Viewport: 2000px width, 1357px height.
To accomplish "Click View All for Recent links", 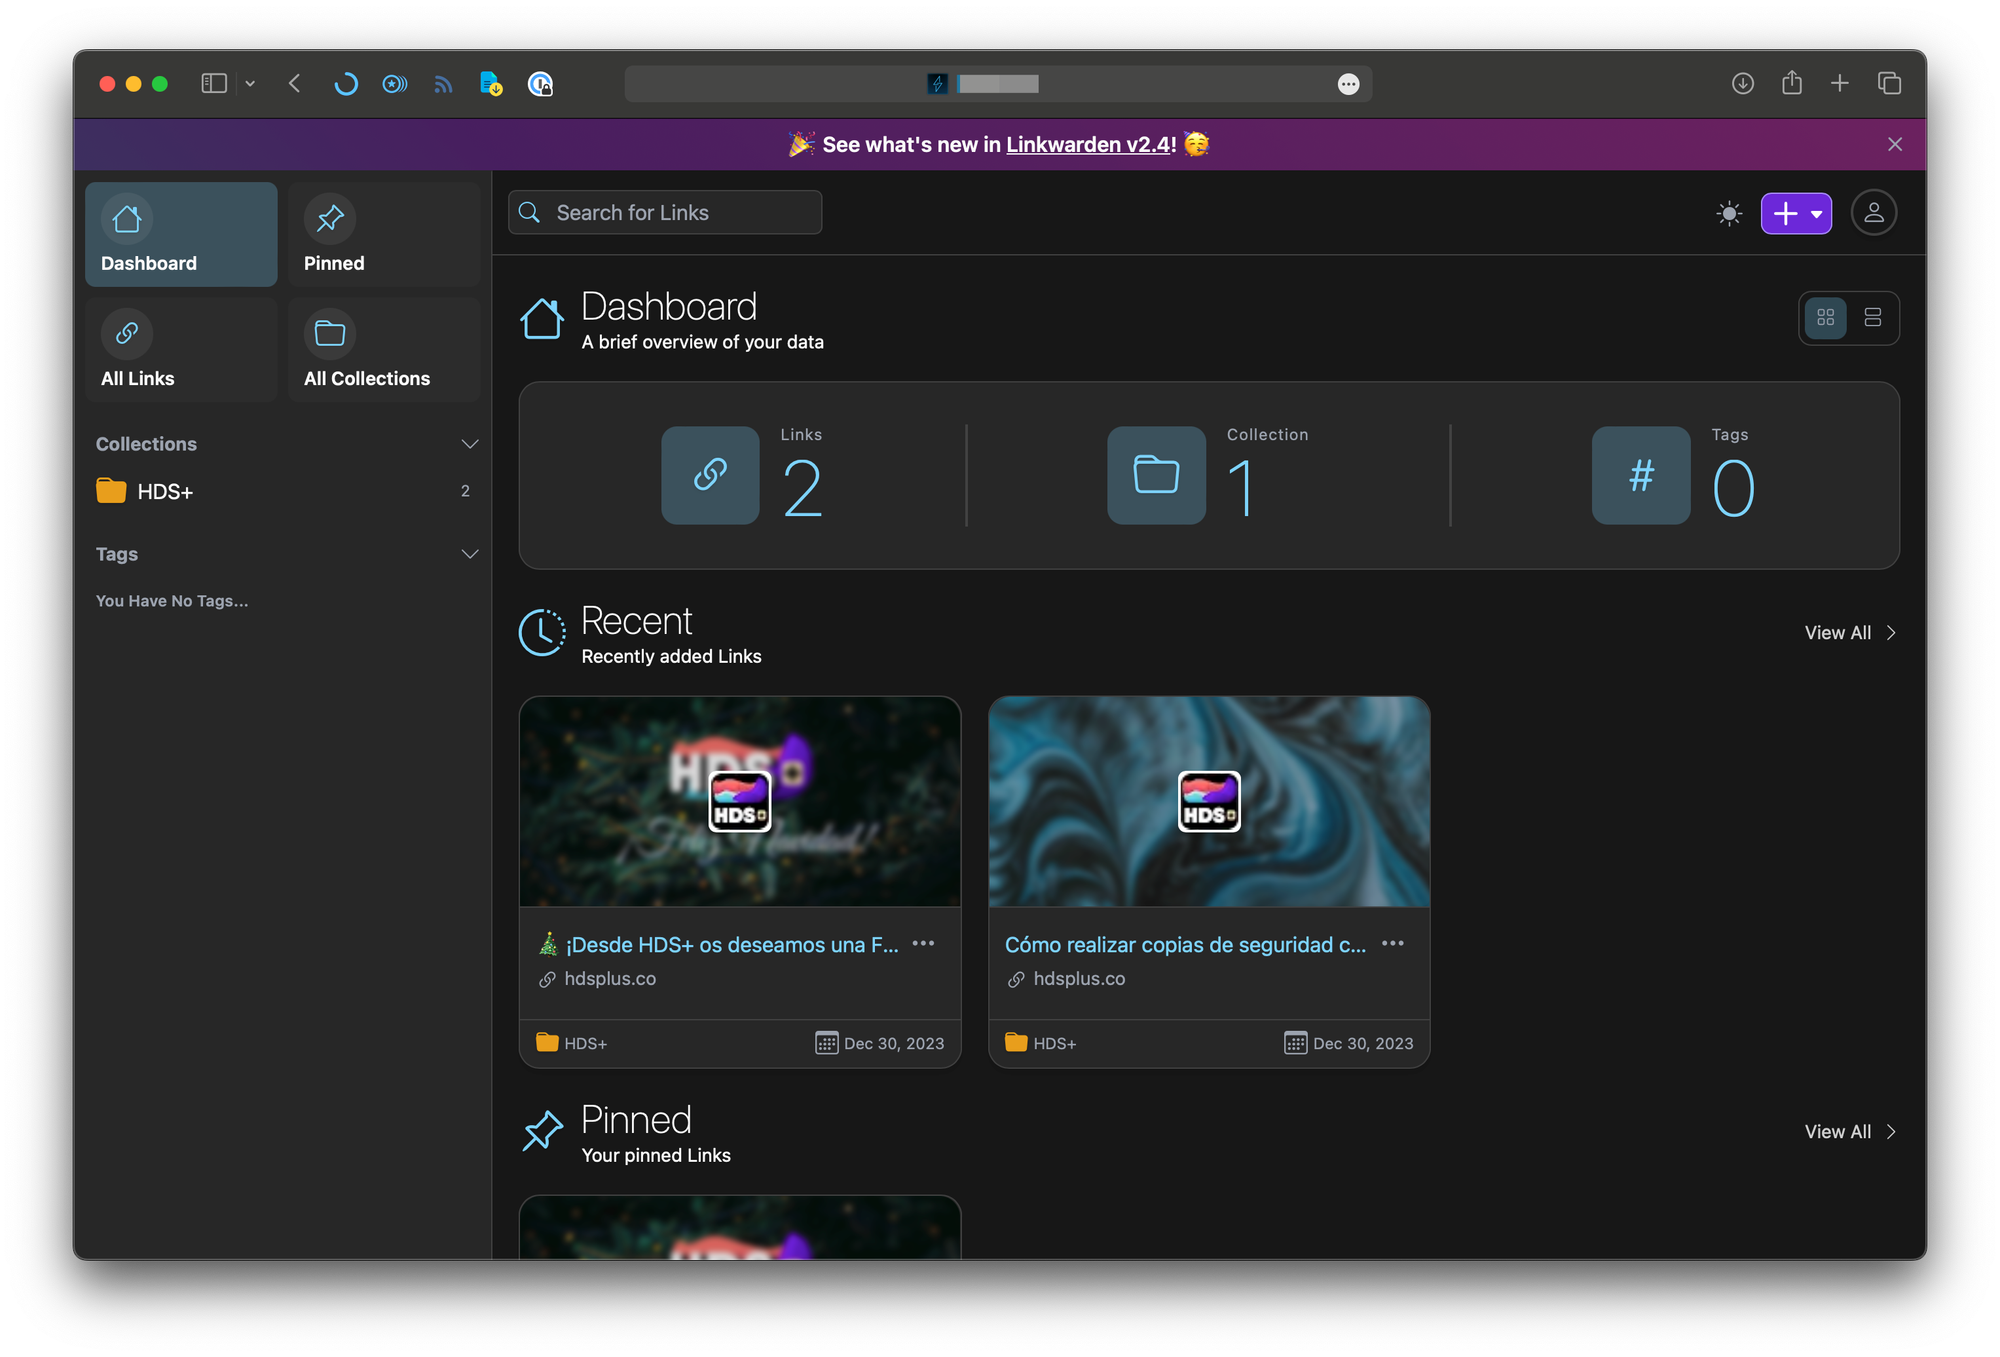I will pos(1850,633).
